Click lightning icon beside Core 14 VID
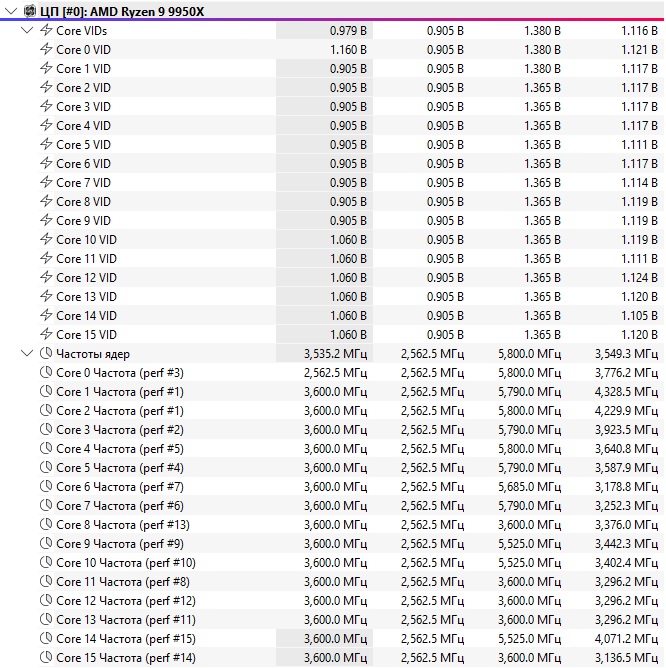Image resolution: width=666 pixels, height=668 pixels. (46, 315)
